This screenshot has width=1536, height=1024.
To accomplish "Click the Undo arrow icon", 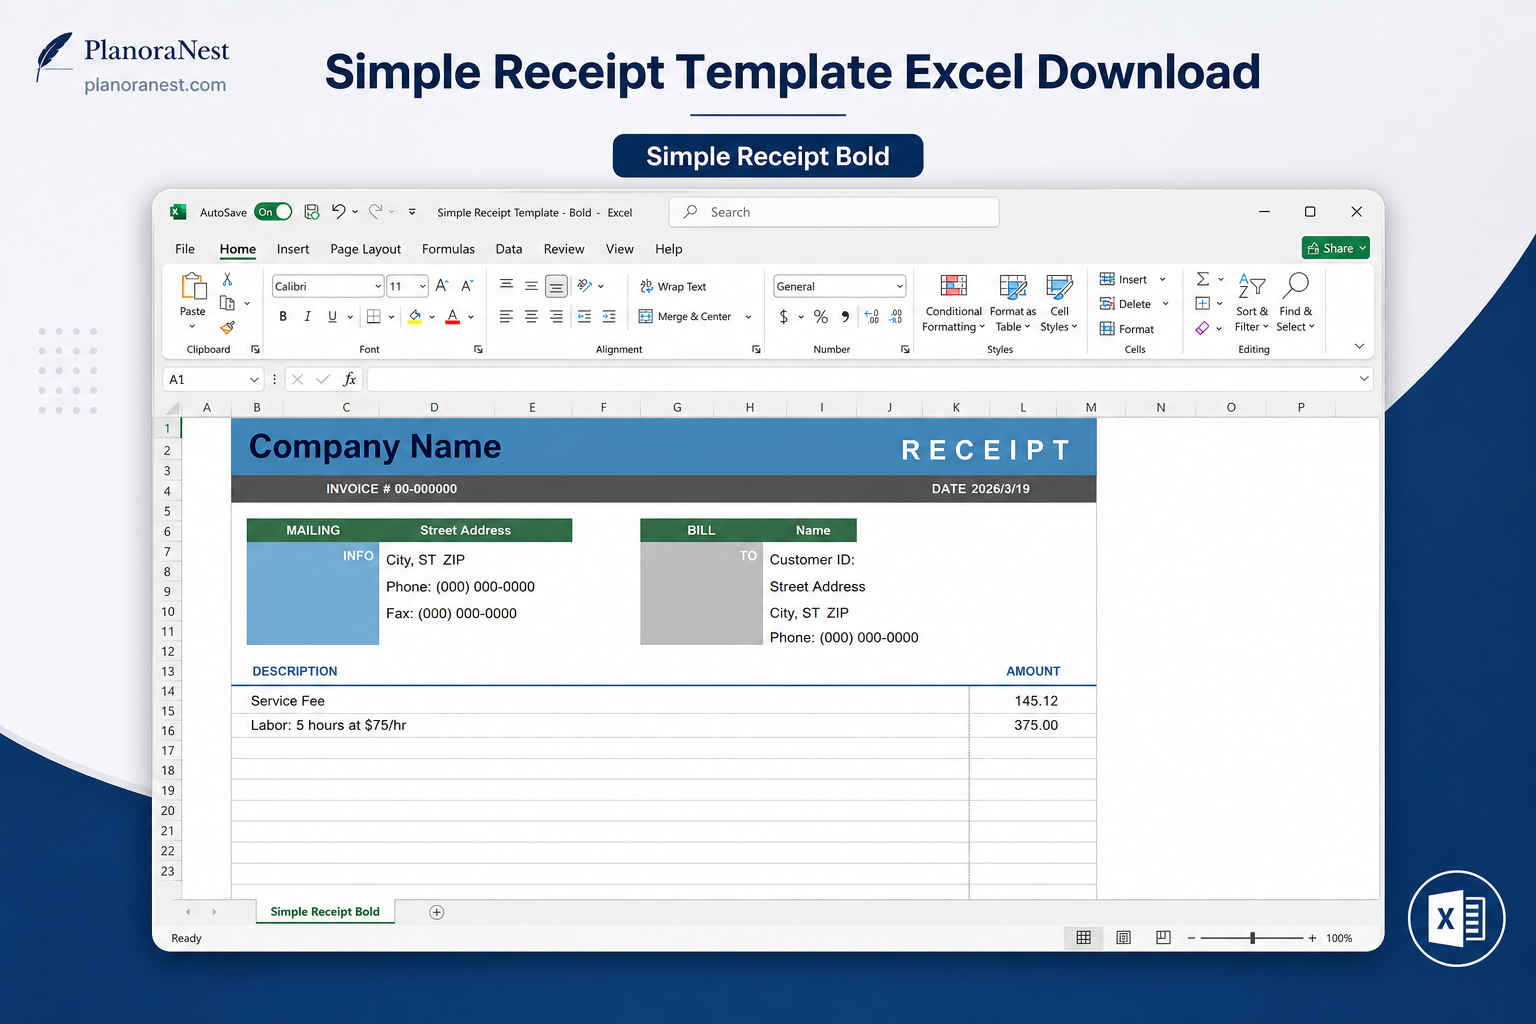I will (x=339, y=211).
